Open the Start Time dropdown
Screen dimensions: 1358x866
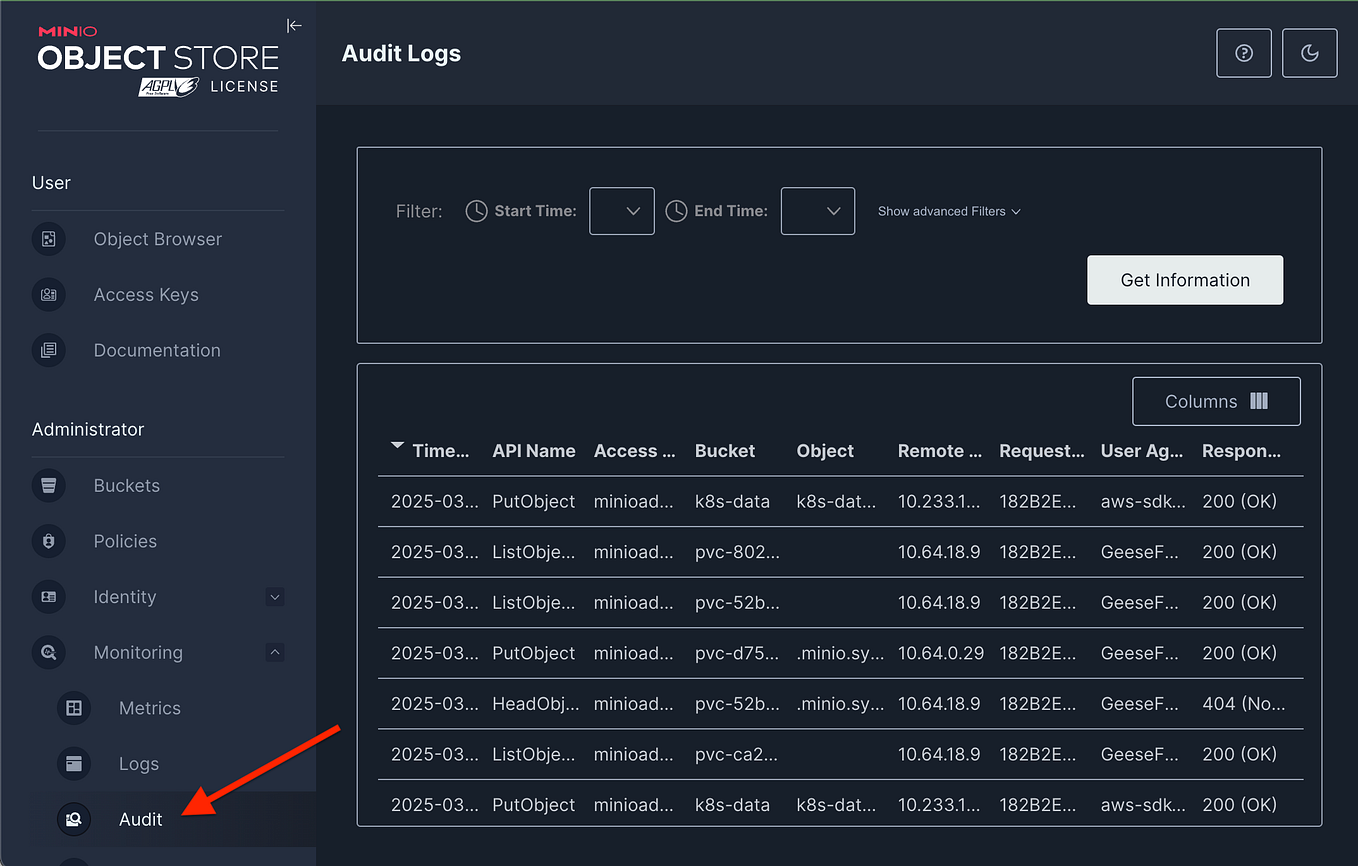coord(621,211)
